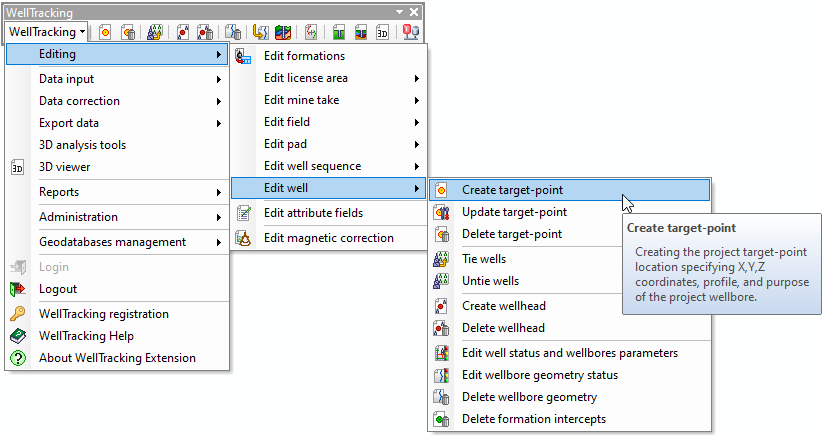
Task: Open the toolbar options arrow in title bar
Action: pyautogui.click(x=399, y=12)
